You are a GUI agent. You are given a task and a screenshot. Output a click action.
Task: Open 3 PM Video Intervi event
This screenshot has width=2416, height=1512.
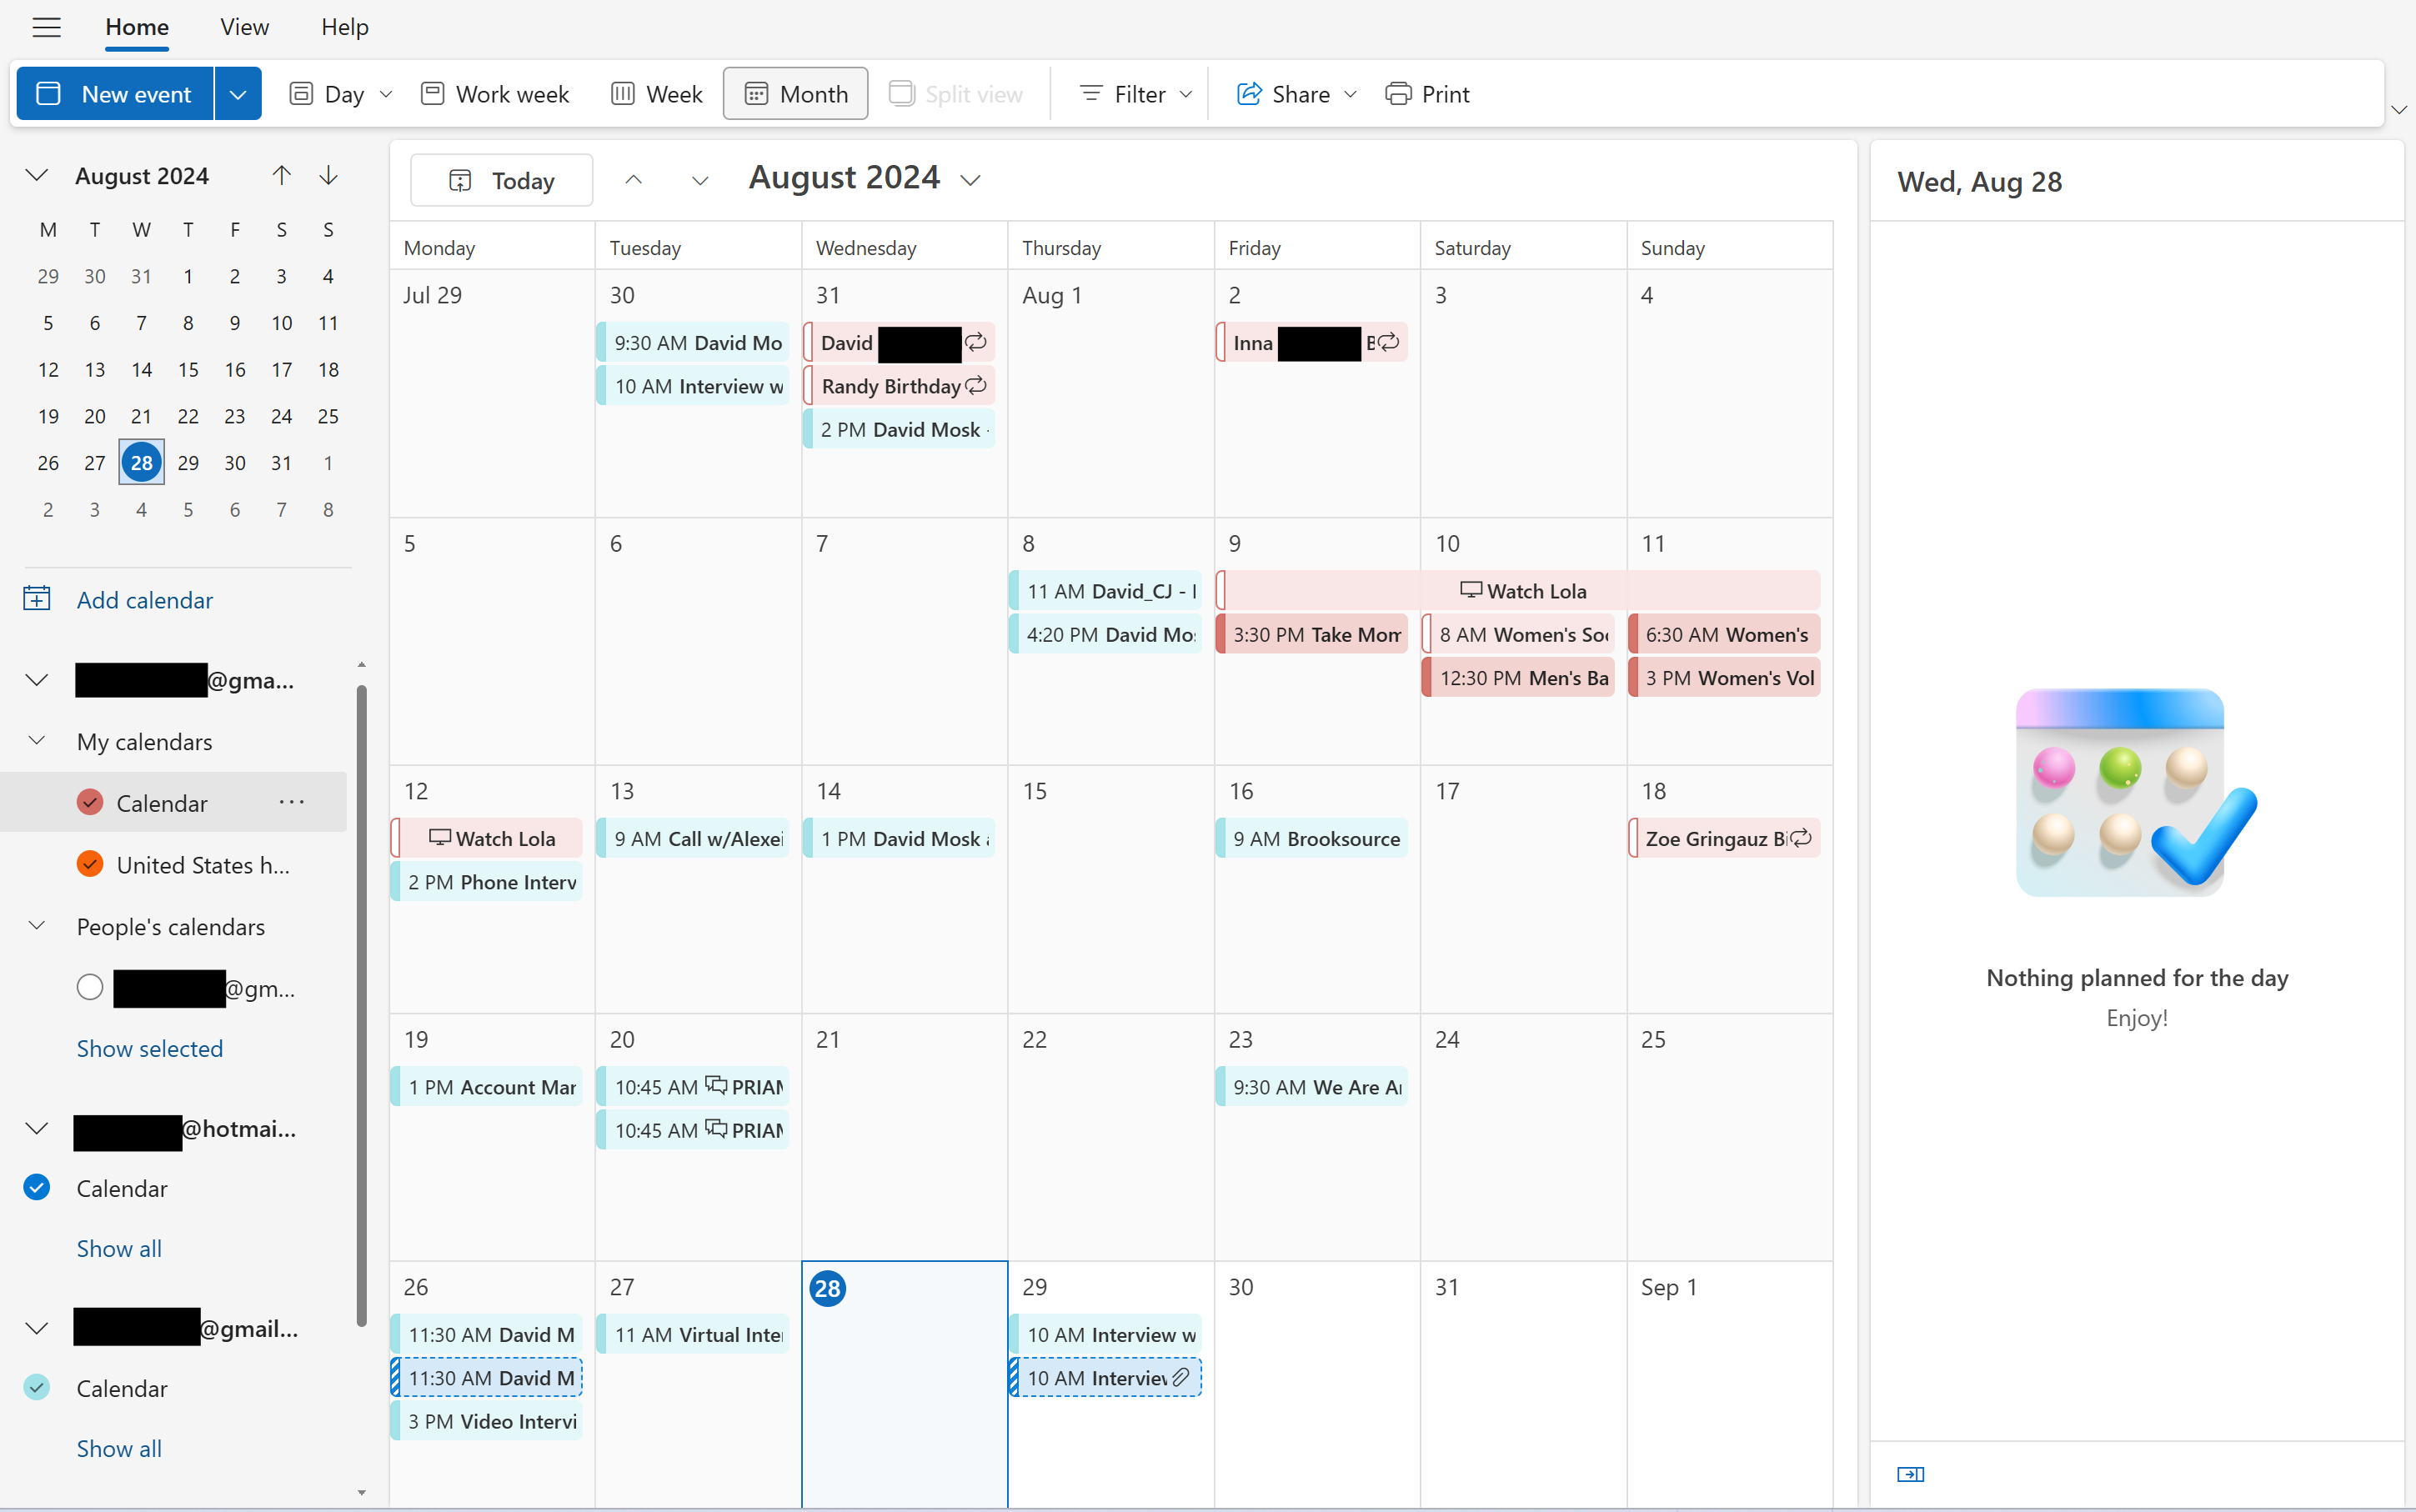point(486,1421)
